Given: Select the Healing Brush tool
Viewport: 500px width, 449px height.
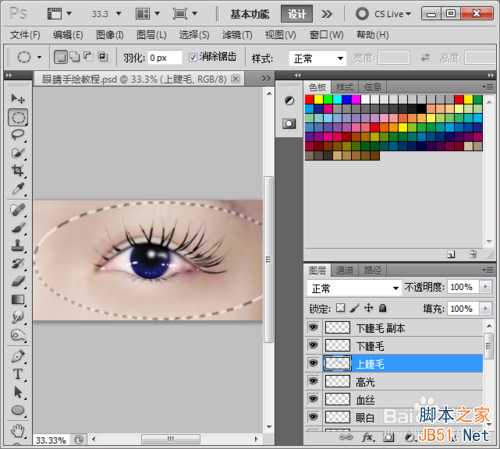Looking at the screenshot, I should 18,210.
